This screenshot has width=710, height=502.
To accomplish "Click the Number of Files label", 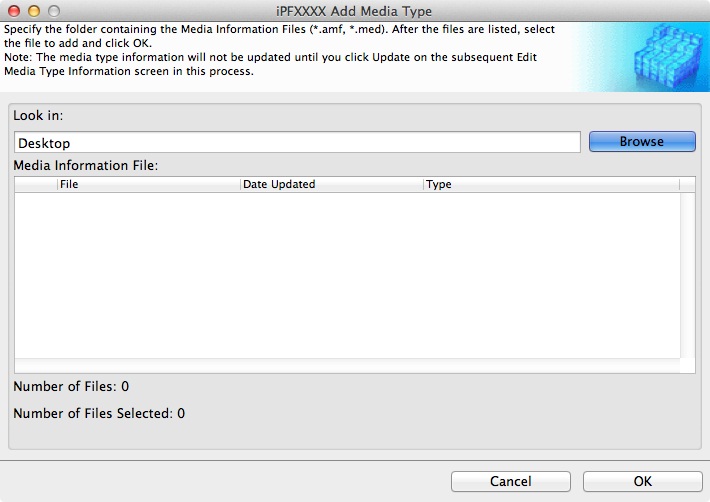I will coord(71,386).
